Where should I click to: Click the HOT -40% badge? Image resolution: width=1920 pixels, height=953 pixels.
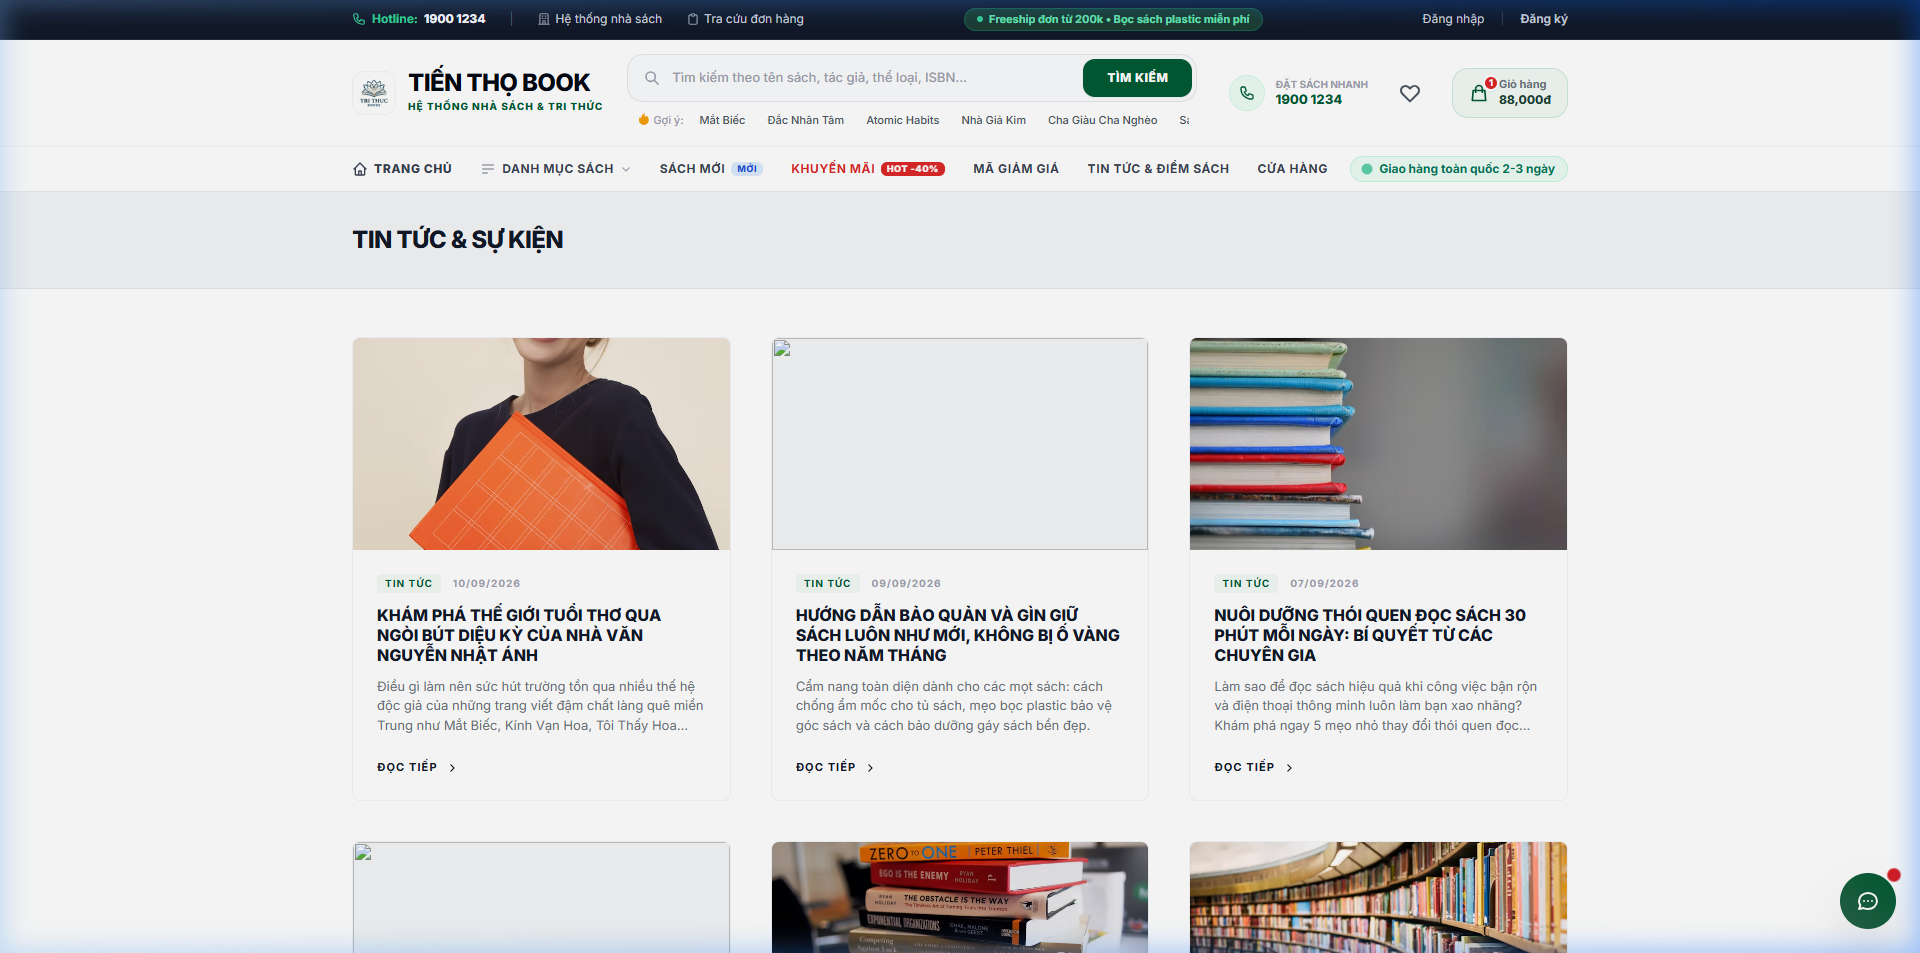(x=913, y=169)
